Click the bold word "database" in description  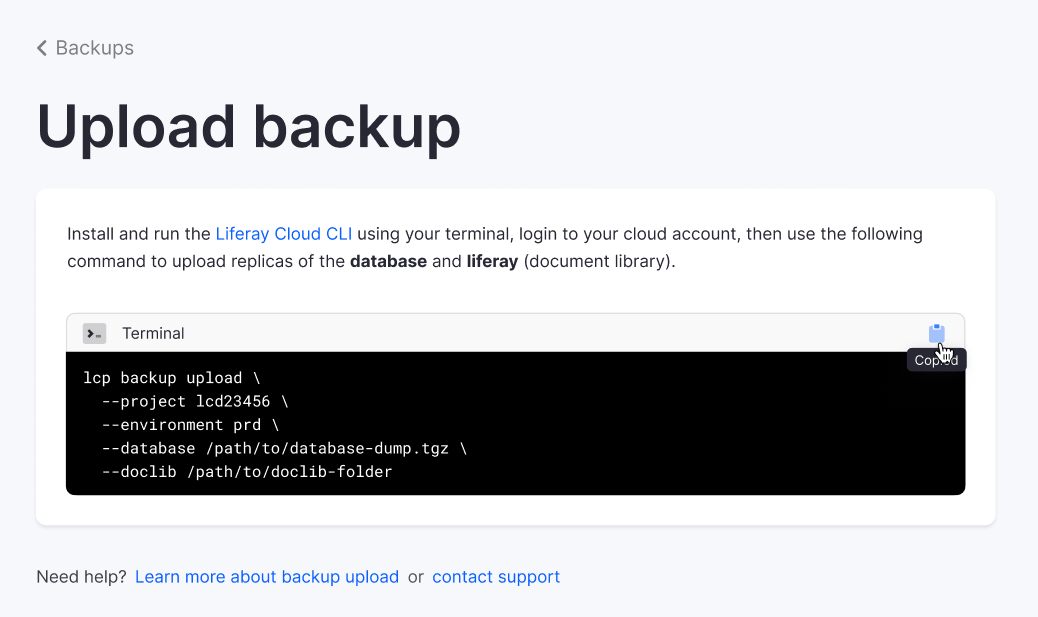[388, 262]
